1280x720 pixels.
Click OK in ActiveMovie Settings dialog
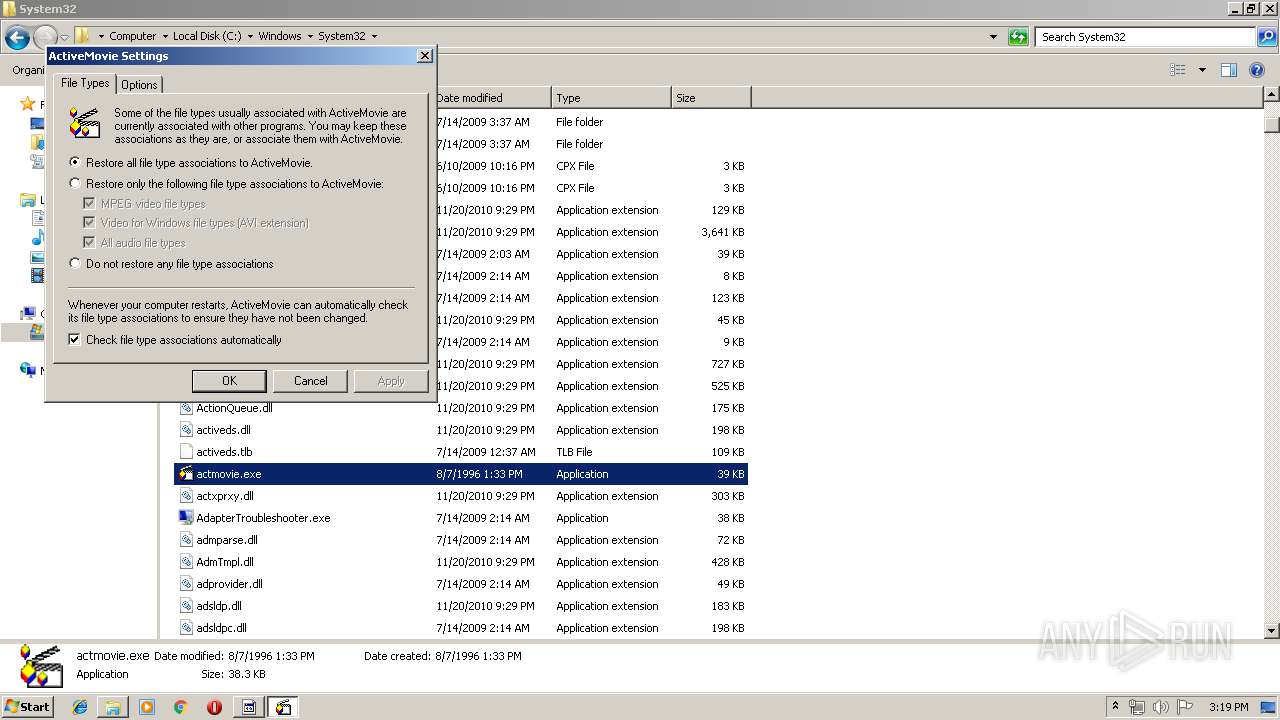pos(229,381)
